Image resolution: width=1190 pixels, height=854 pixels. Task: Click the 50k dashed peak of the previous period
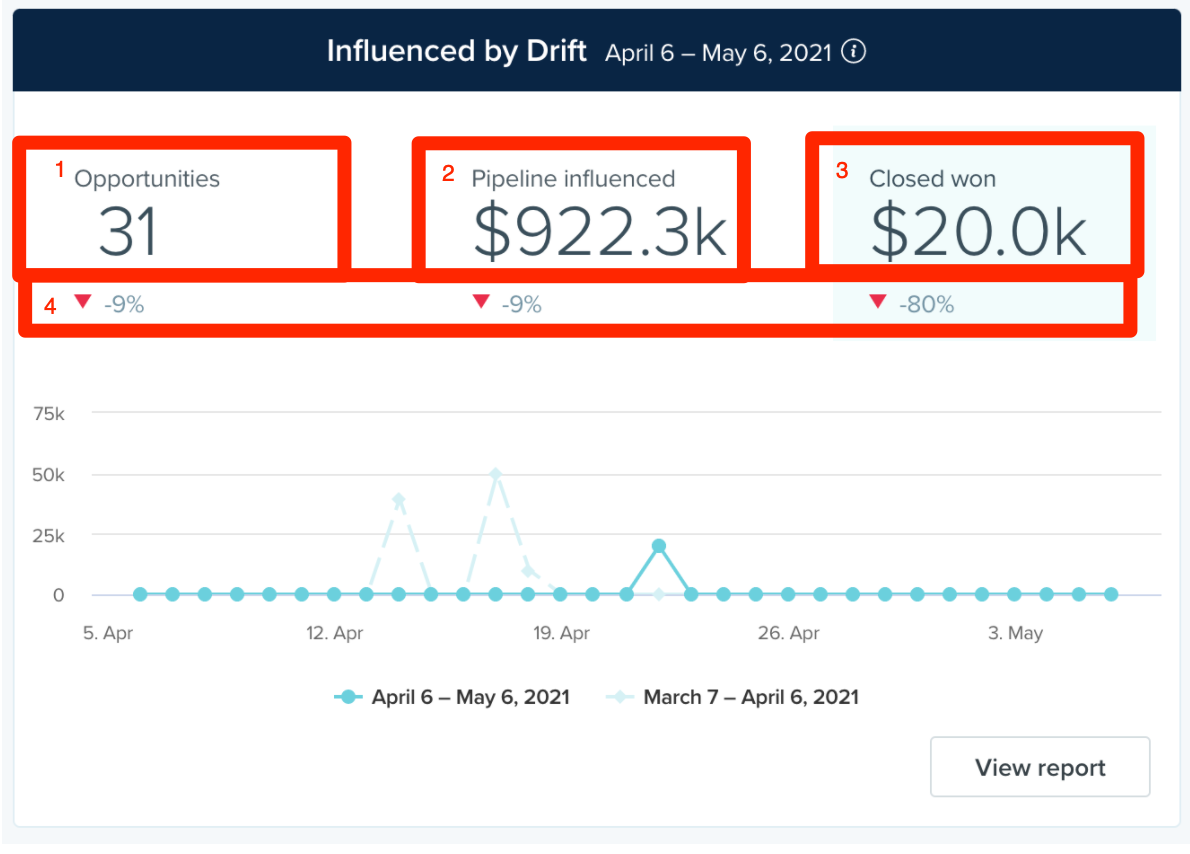[x=496, y=474]
